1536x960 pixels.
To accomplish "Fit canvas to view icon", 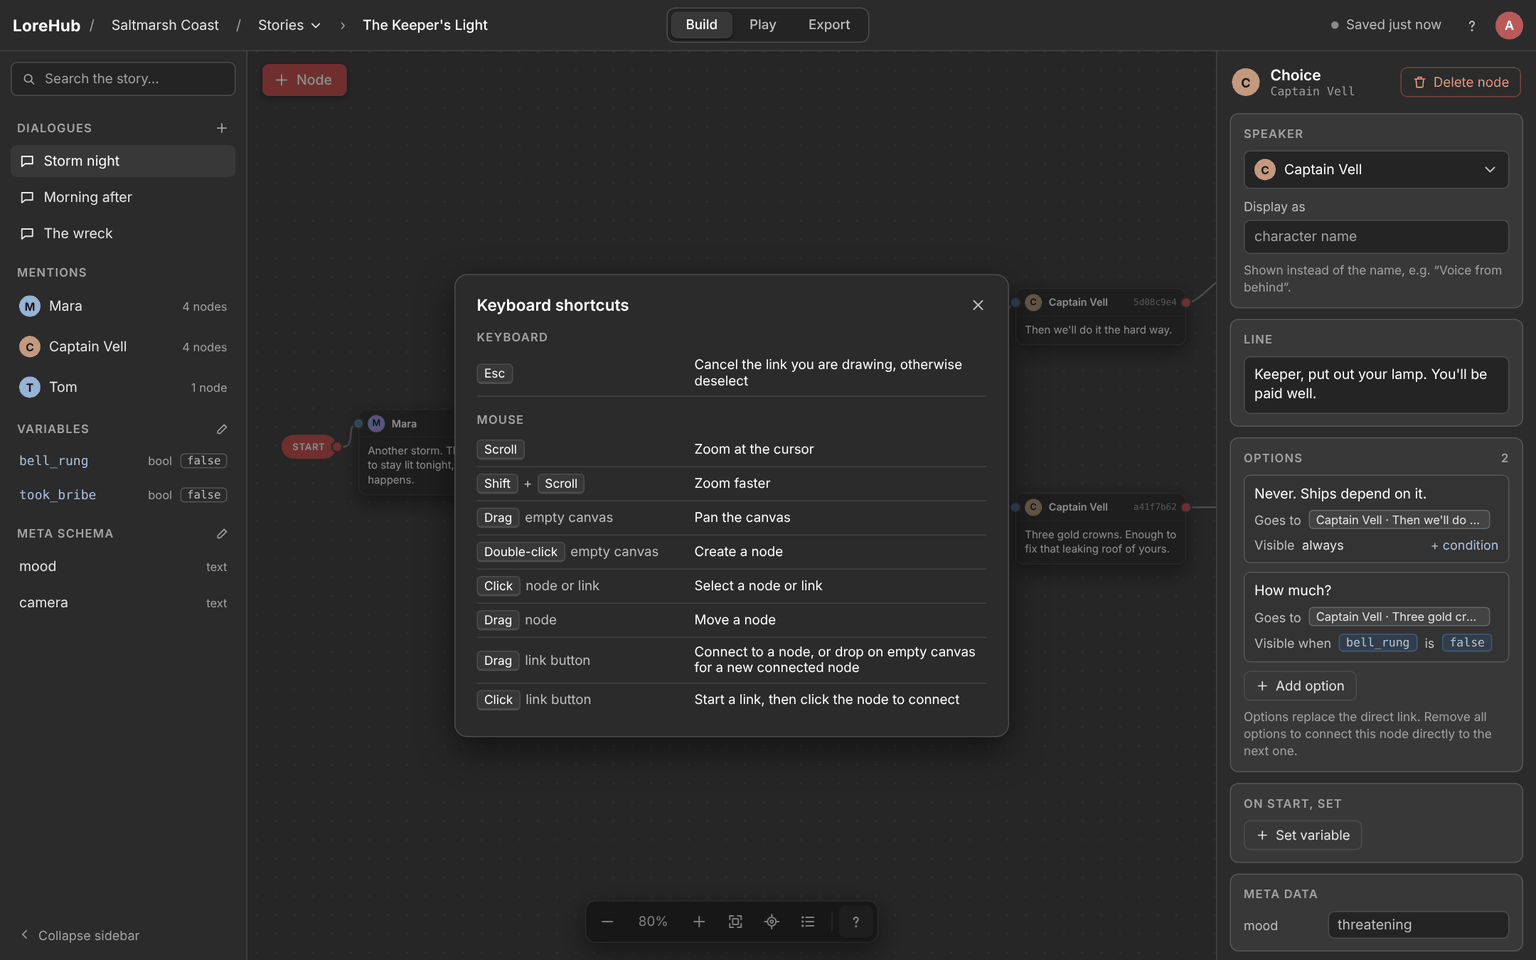I will point(735,922).
